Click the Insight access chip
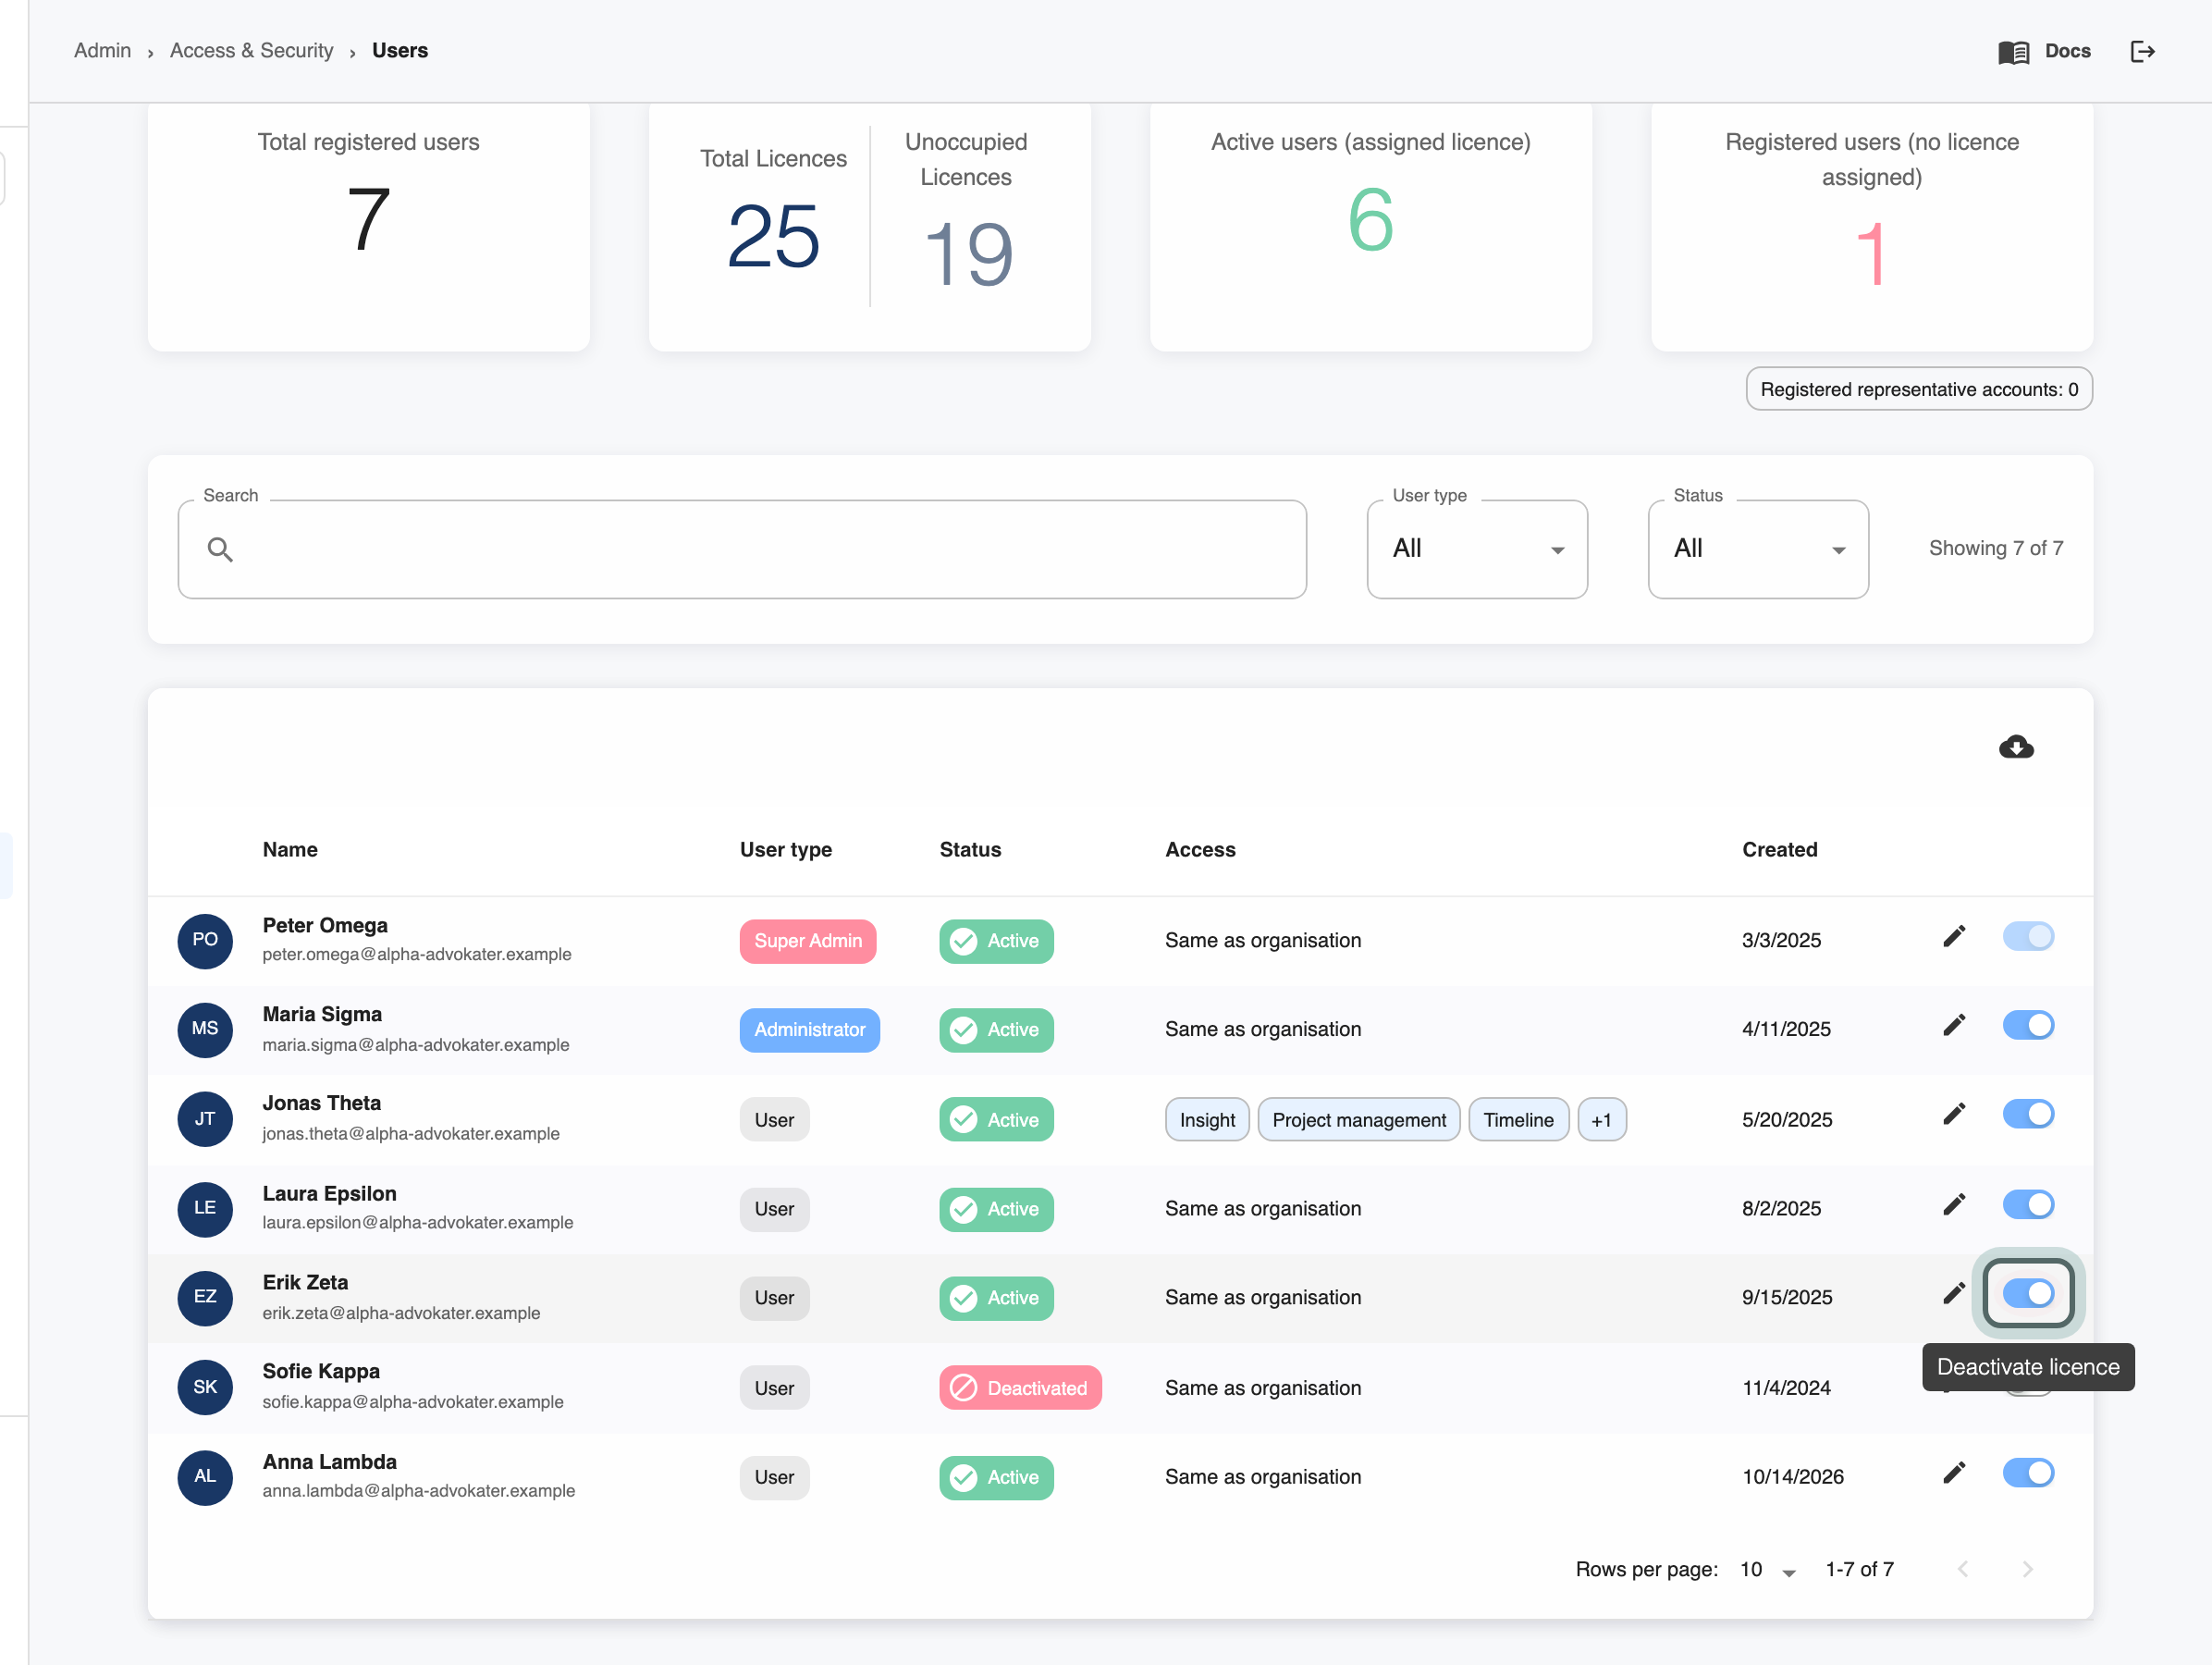This screenshot has height=1665, width=2212. point(1206,1120)
